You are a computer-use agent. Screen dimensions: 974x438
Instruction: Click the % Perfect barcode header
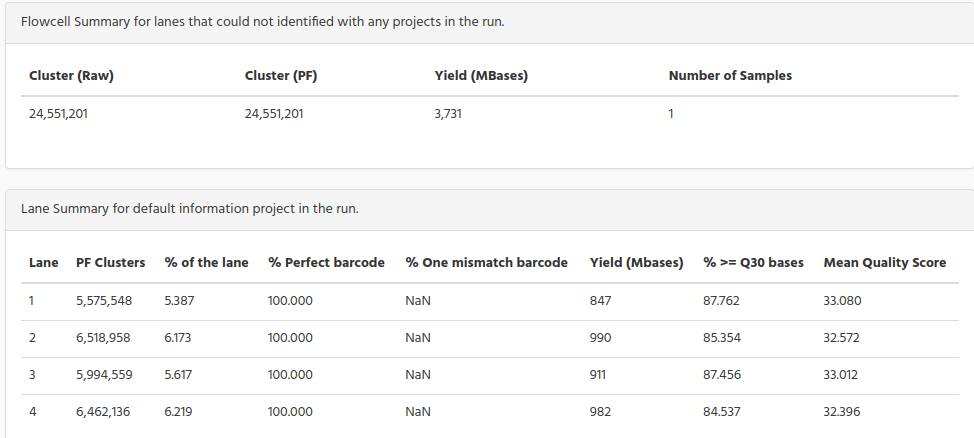[x=326, y=263]
